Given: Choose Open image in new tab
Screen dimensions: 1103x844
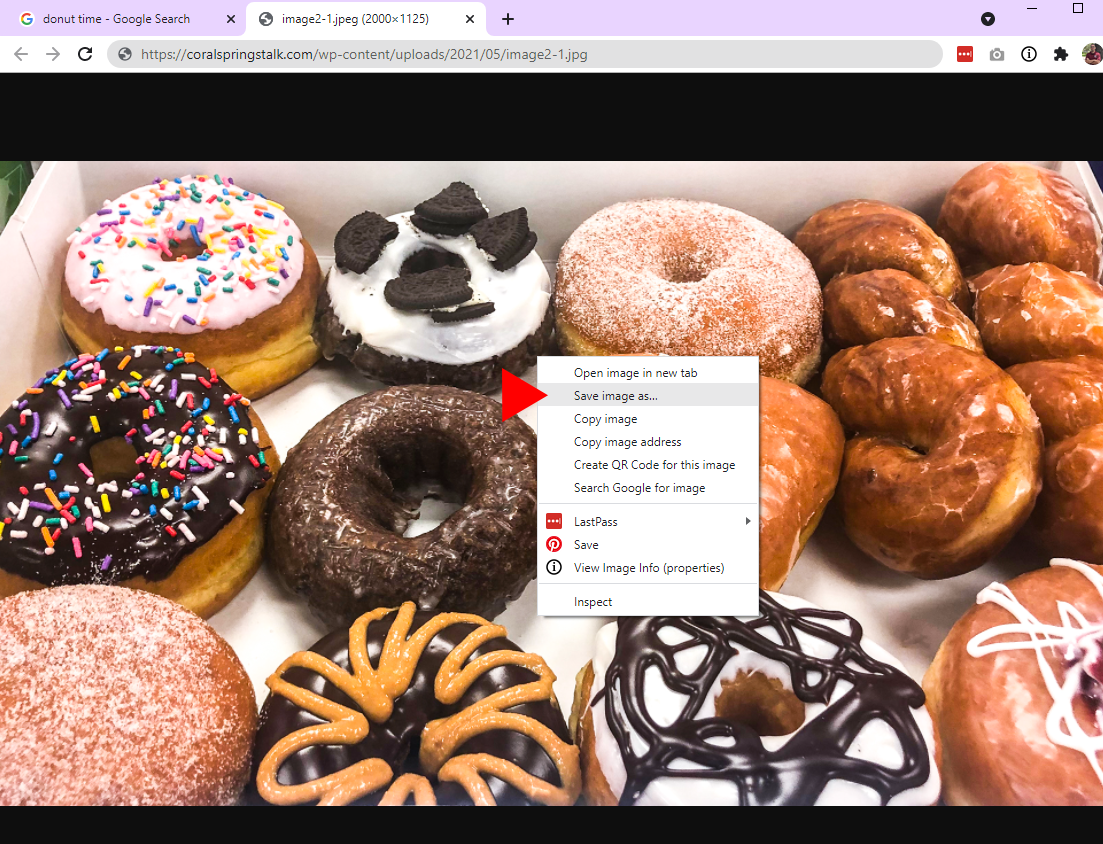Looking at the screenshot, I should (648, 373).
